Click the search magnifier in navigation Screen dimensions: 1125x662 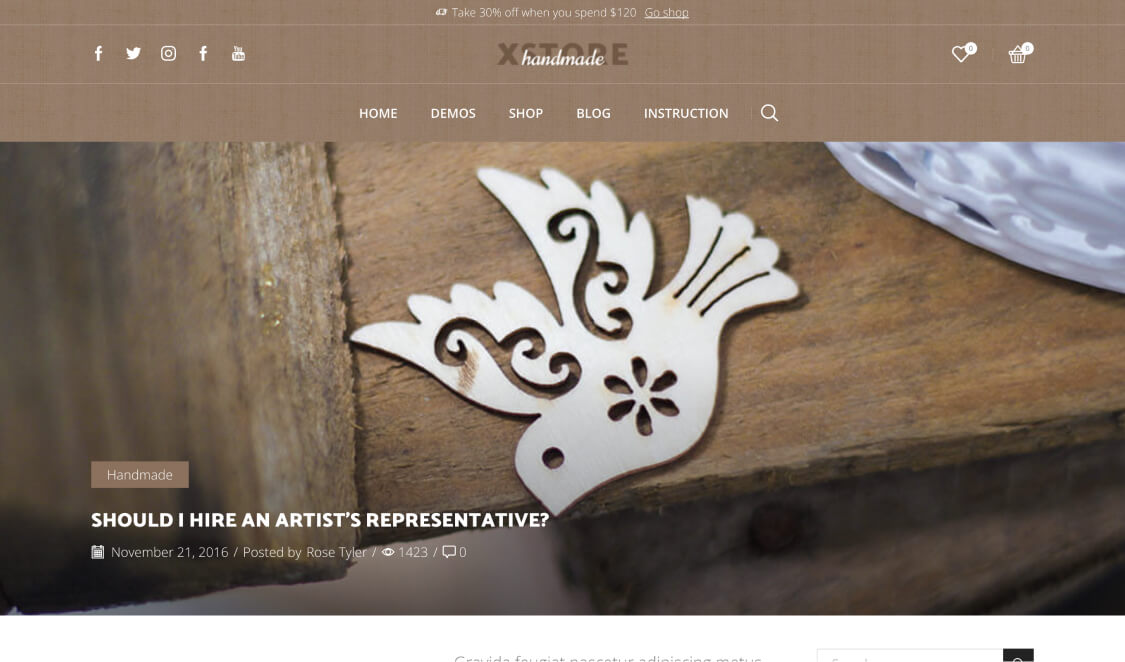click(x=769, y=113)
